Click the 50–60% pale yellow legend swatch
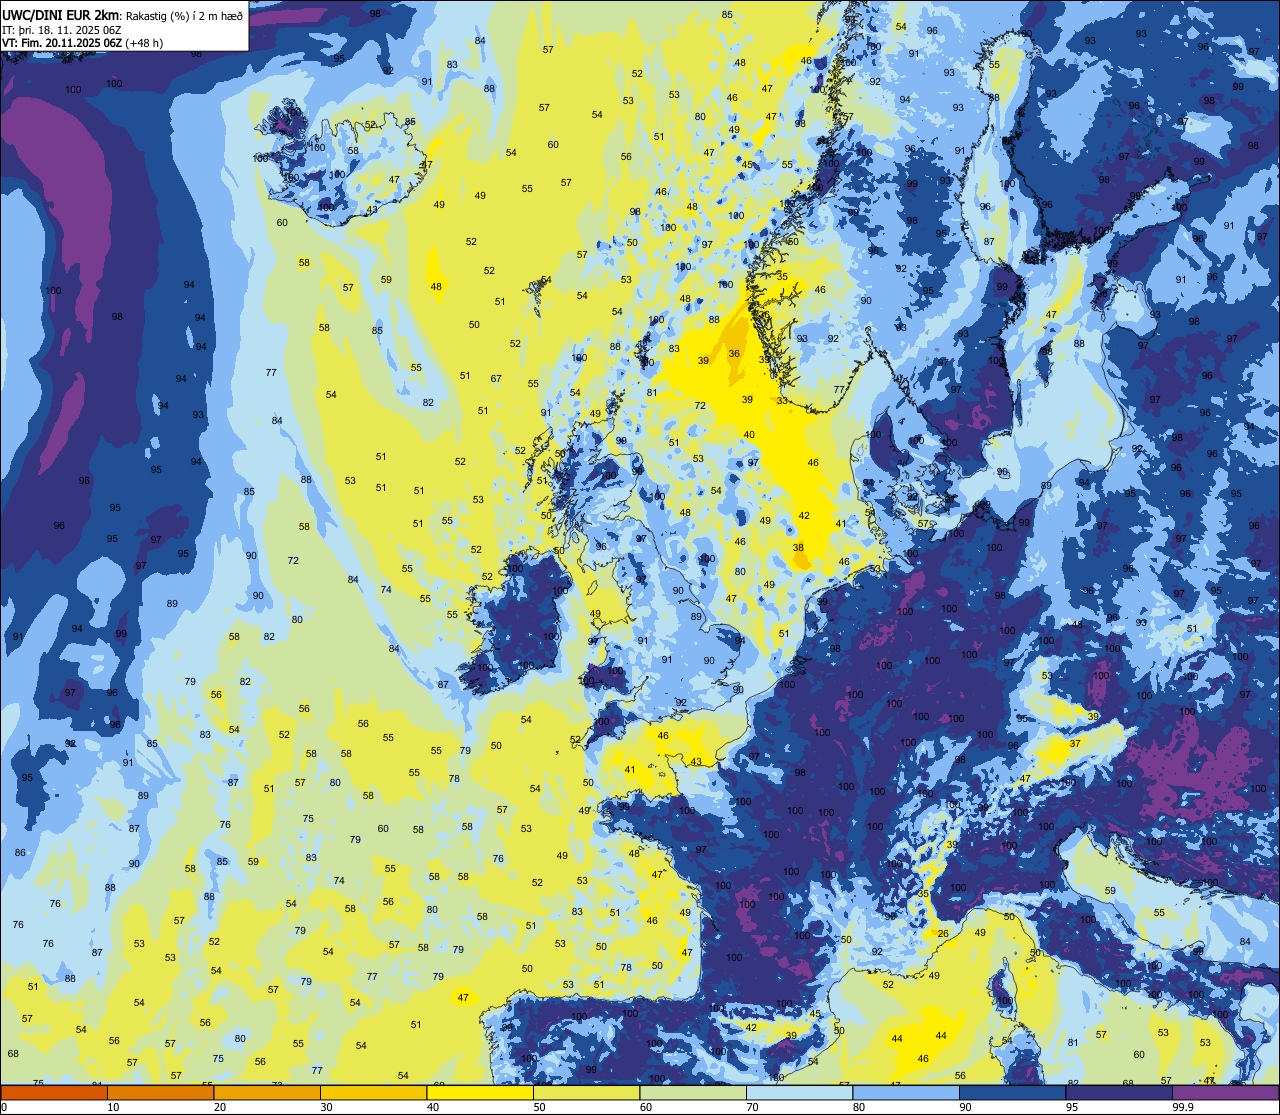Viewport: 1280px width, 1115px height. point(586,1092)
